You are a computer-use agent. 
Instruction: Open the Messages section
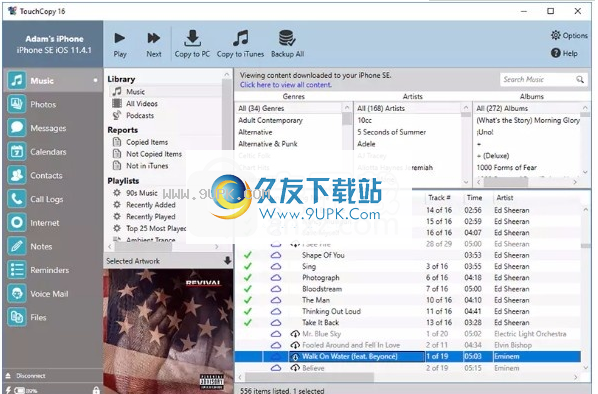[x=52, y=128]
